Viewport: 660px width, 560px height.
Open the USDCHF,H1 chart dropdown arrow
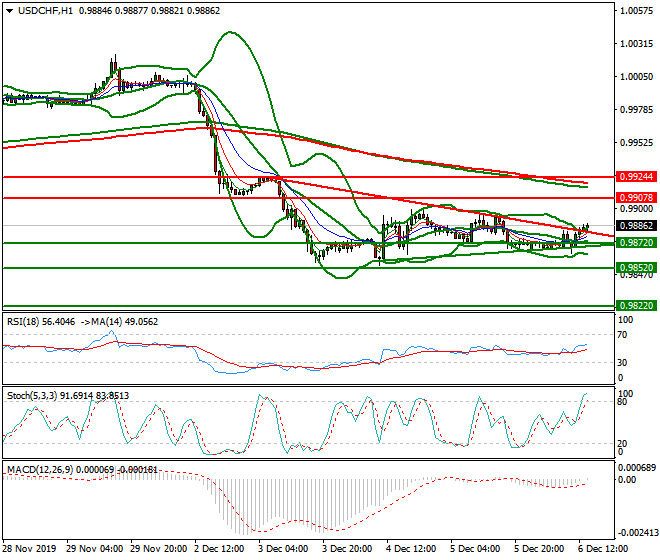pos(10,11)
